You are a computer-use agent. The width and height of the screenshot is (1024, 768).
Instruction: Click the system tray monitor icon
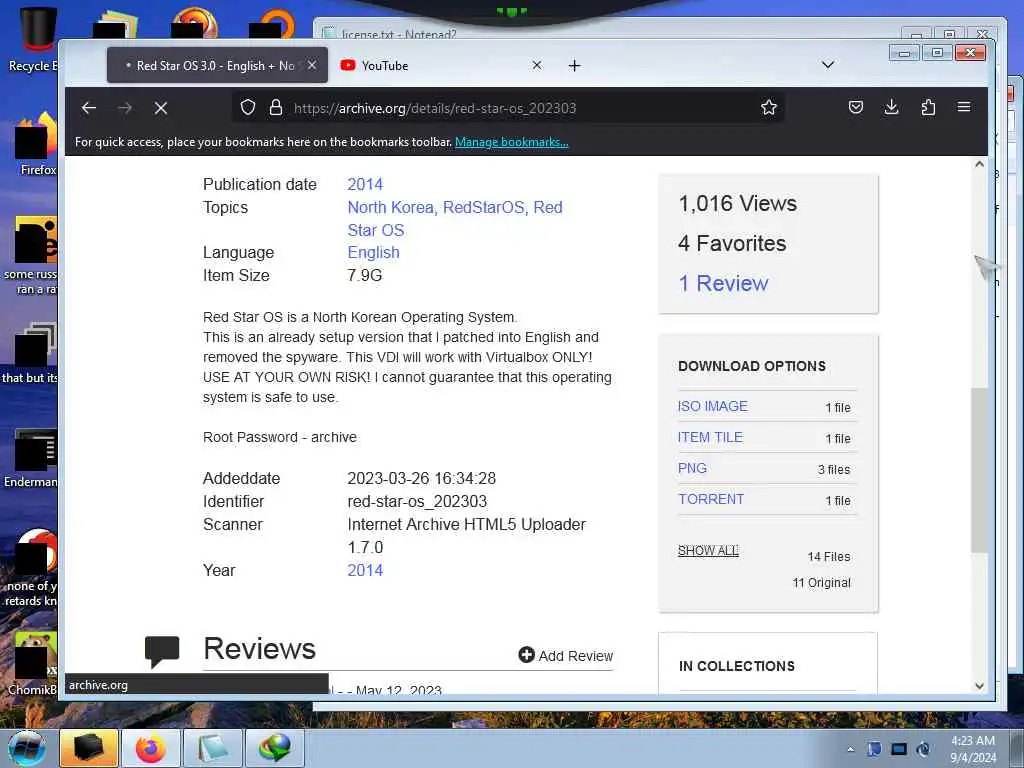(899, 749)
